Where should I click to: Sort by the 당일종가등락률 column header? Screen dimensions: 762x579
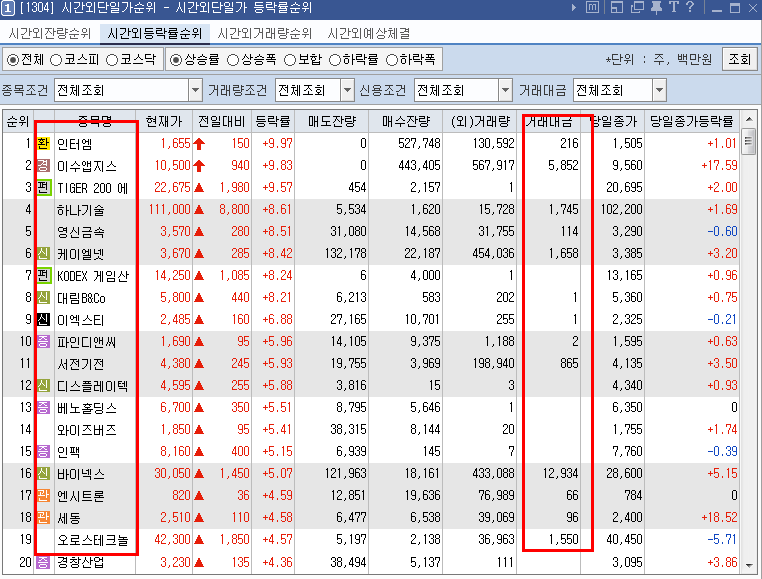[x=692, y=121]
